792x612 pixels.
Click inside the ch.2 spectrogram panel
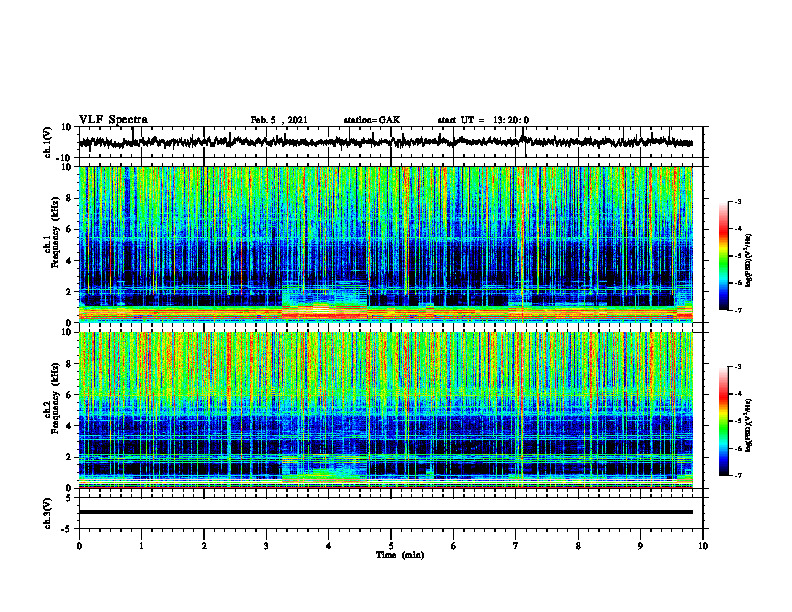point(386,410)
